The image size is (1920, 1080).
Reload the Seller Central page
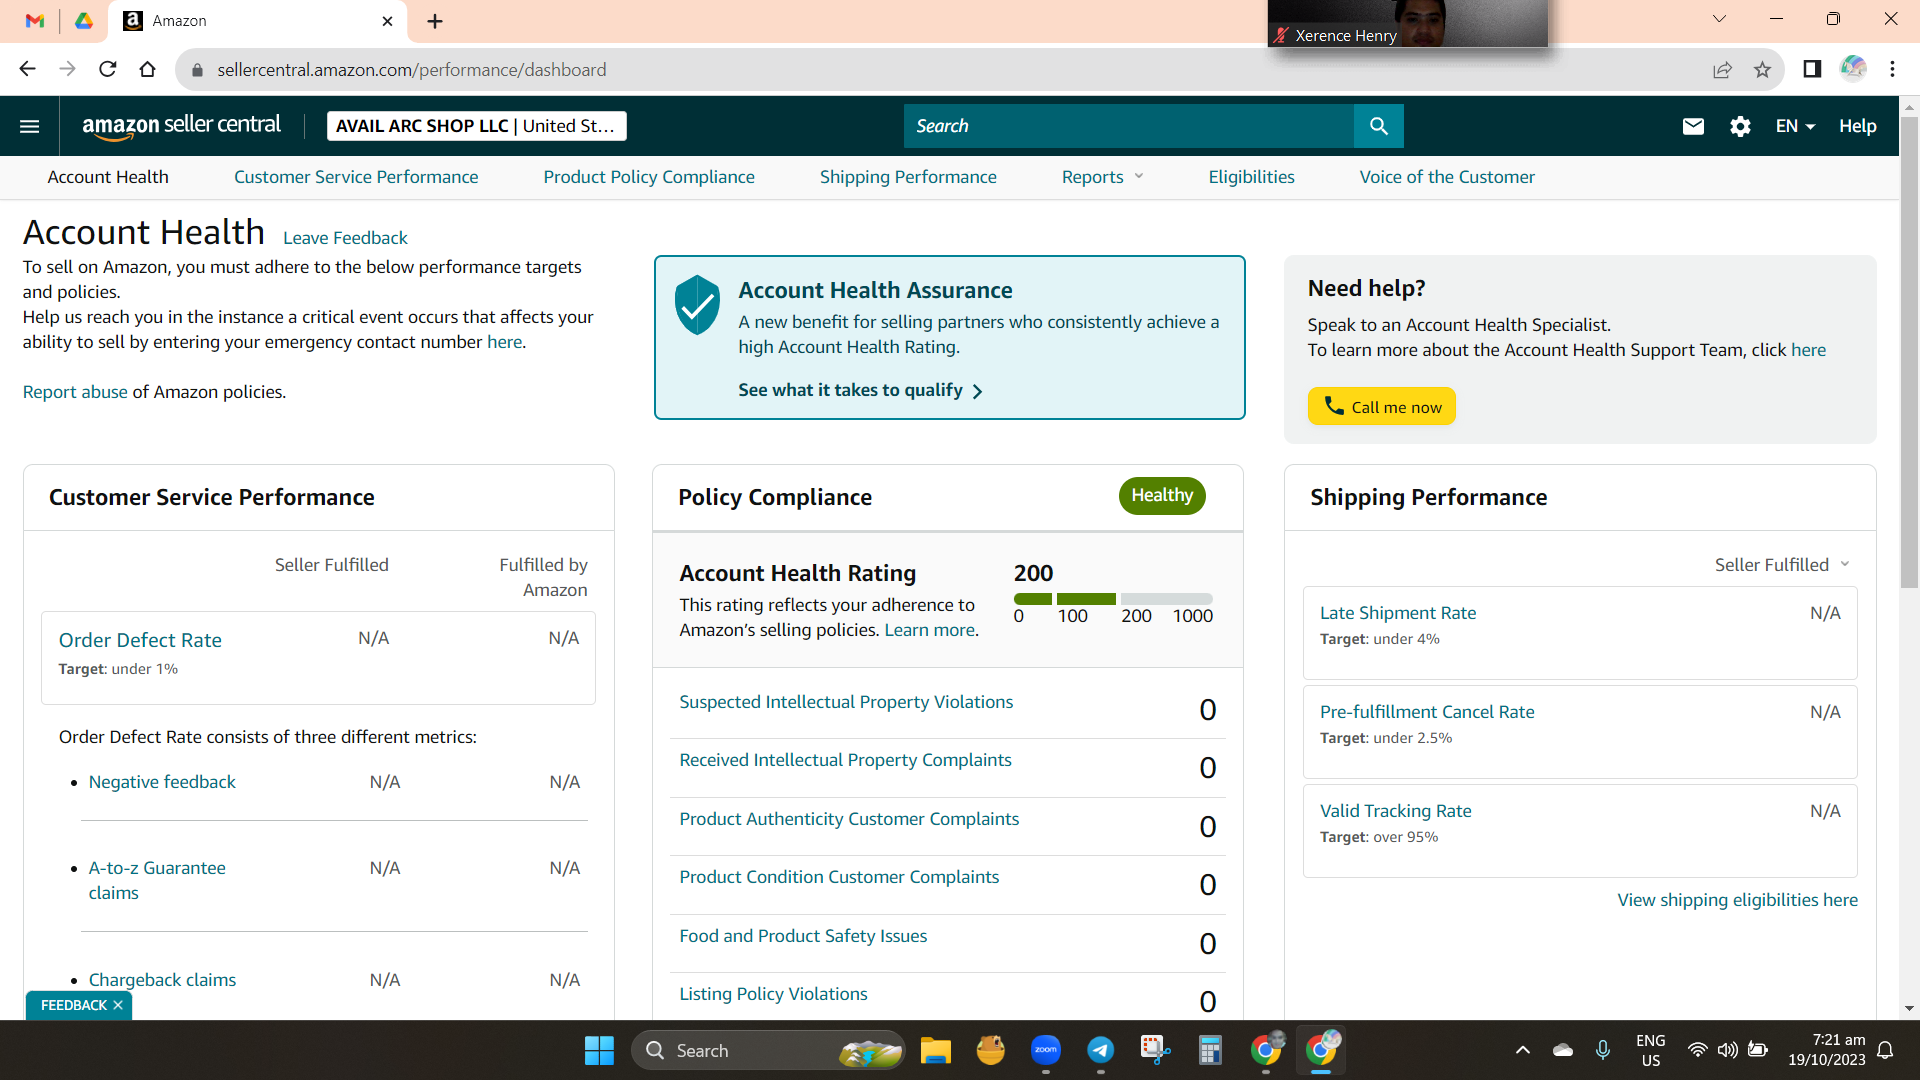click(108, 69)
